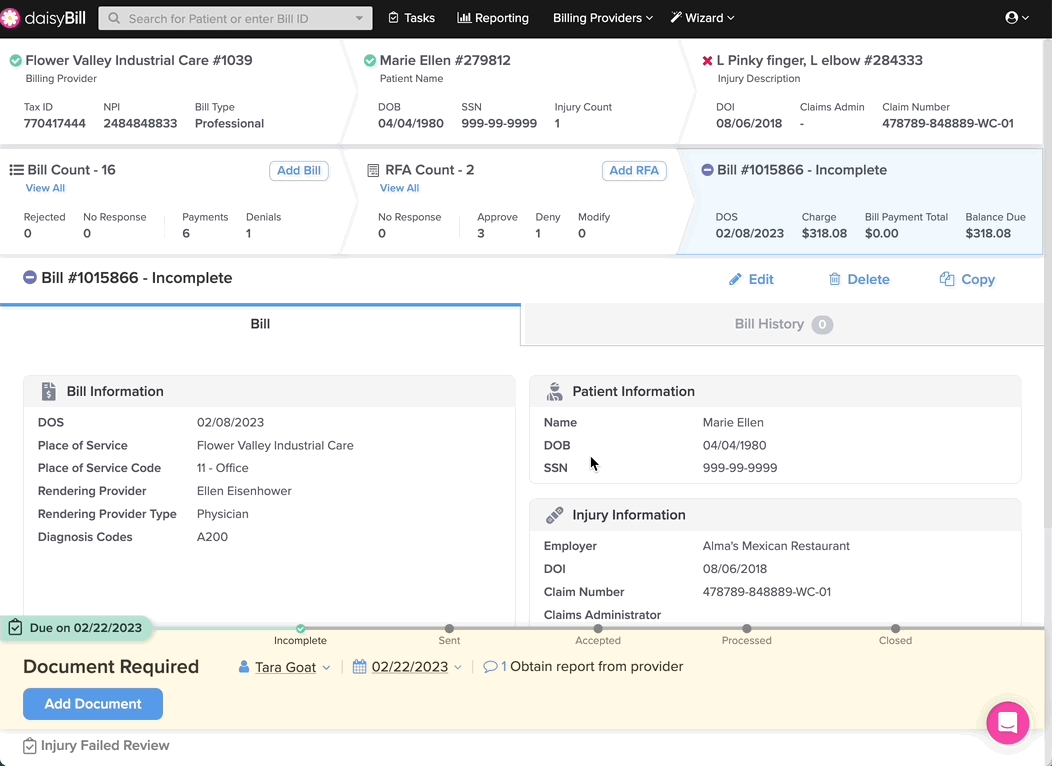Click the RFA Count form icon
Image resolution: width=1052 pixels, height=766 pixels.
[373, 170]
